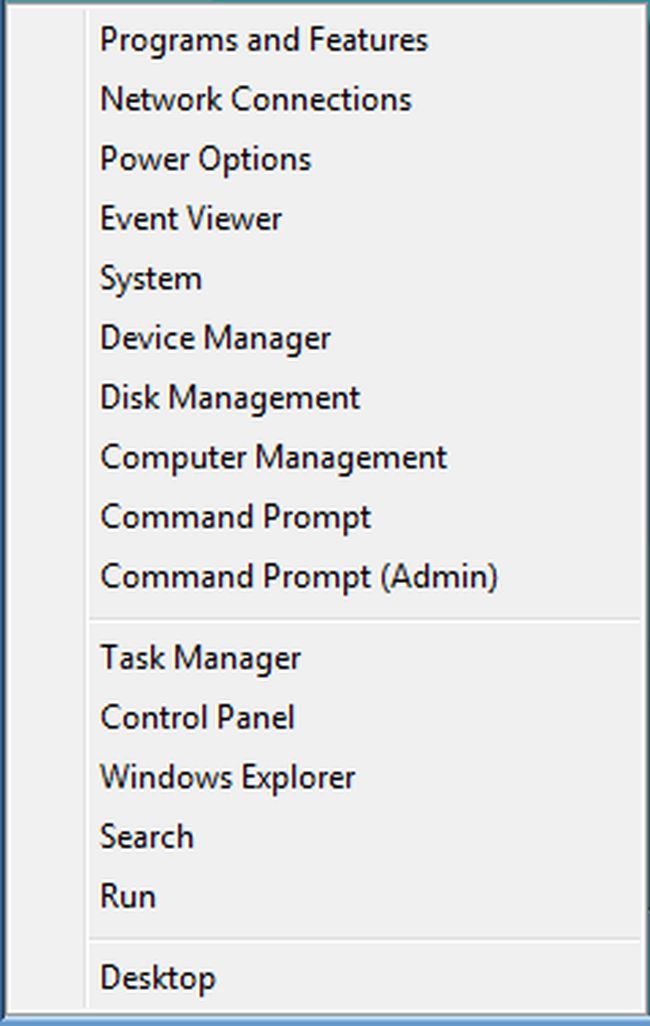Click Event Viewer to view system logs
This screenshot has width=650, height=1026.
coord(190,219)
